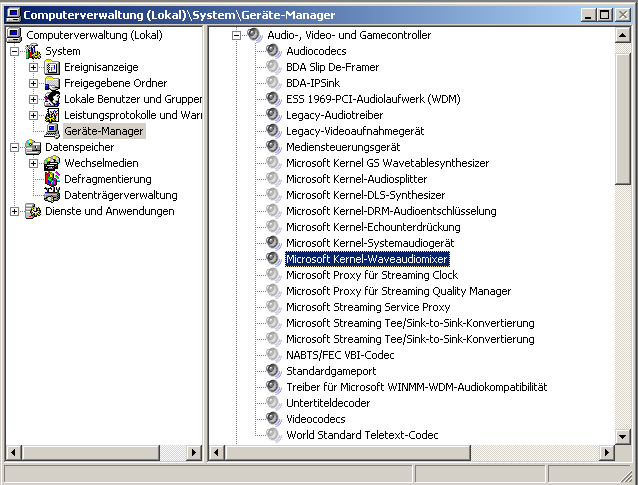This screenshot has height=485, width=638.
Task: Click the icon beside World Standard Teletext-Codec
Action: (x=273, y=435)
